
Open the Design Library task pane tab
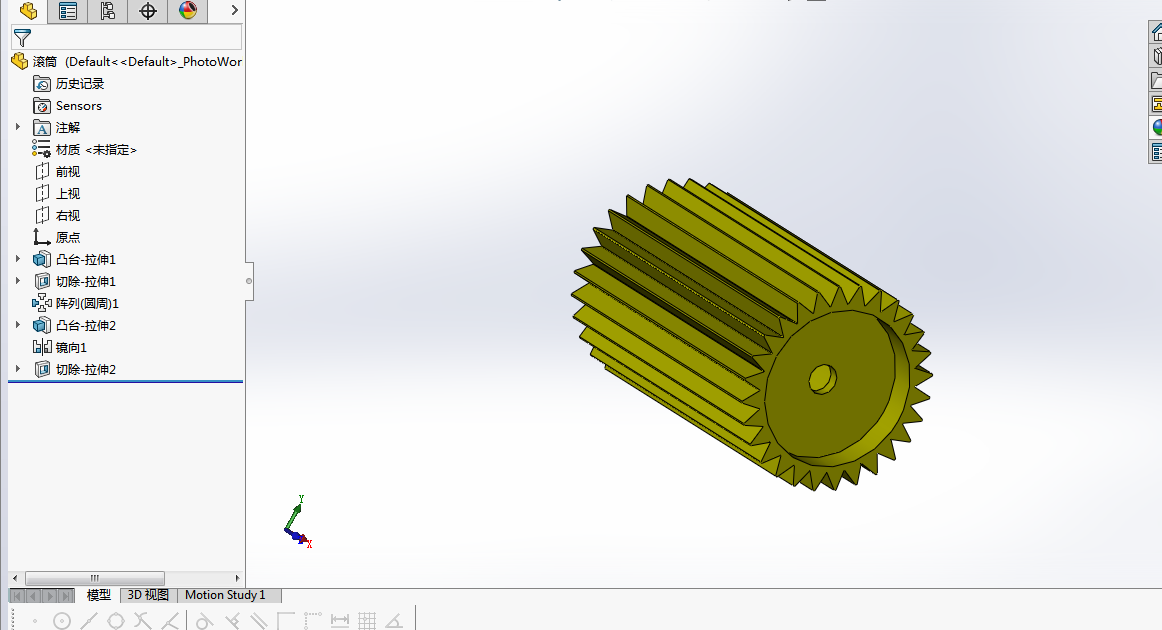[1155, 56]
